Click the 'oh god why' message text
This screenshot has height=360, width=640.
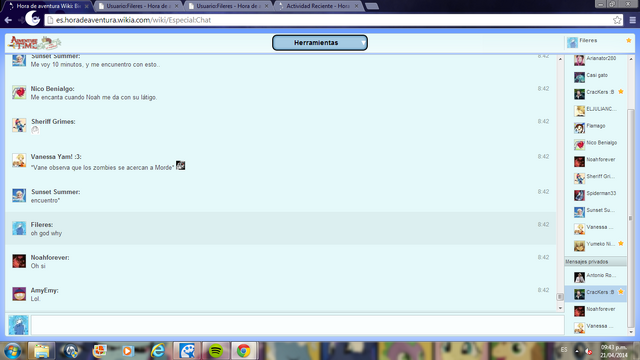(46, 233)
